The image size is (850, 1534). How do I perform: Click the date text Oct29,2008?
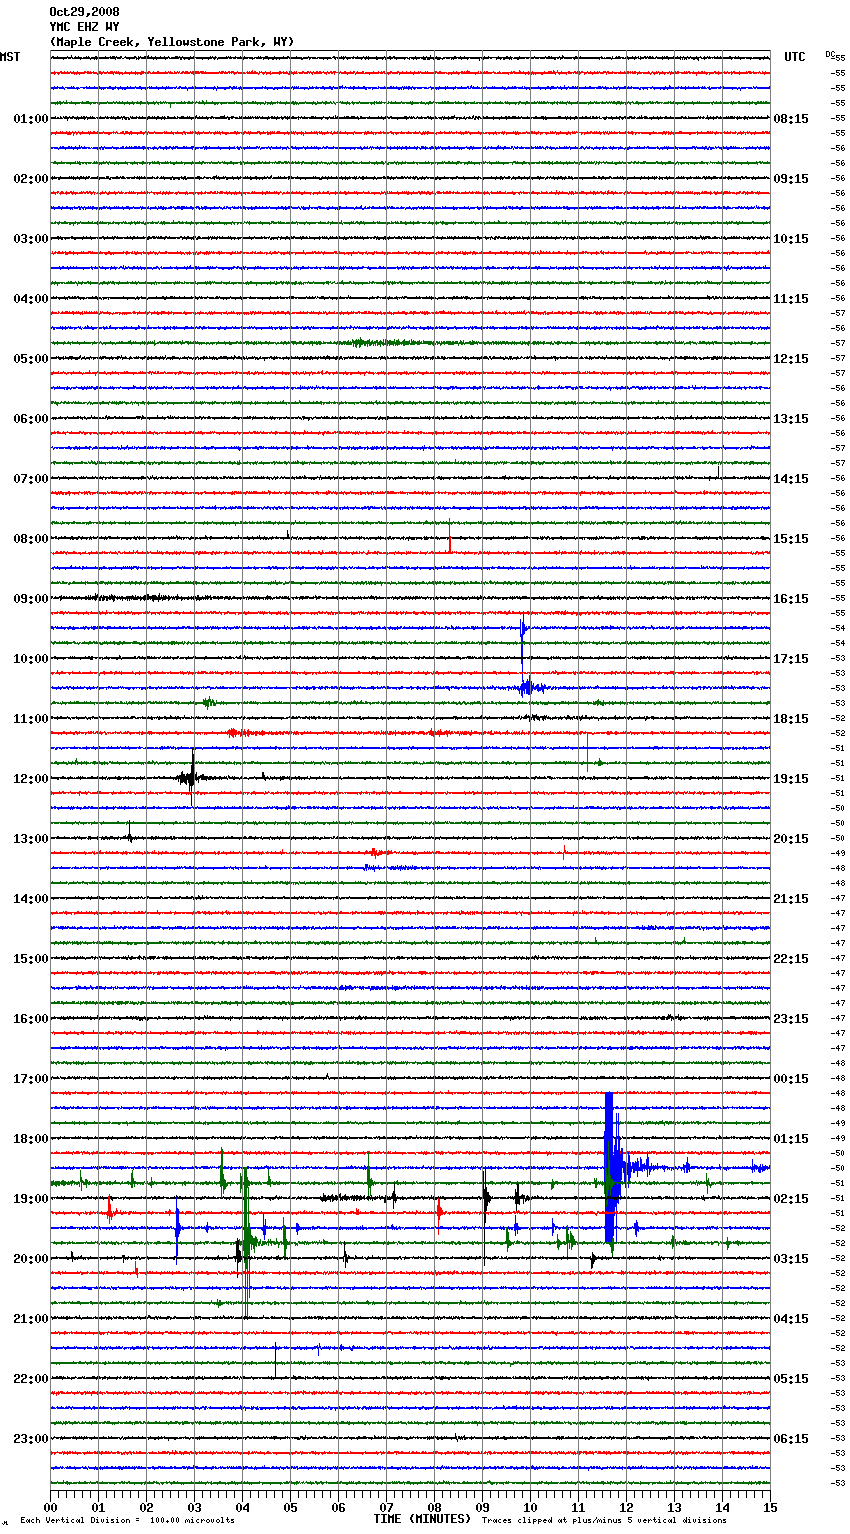(x=84, y=12)
